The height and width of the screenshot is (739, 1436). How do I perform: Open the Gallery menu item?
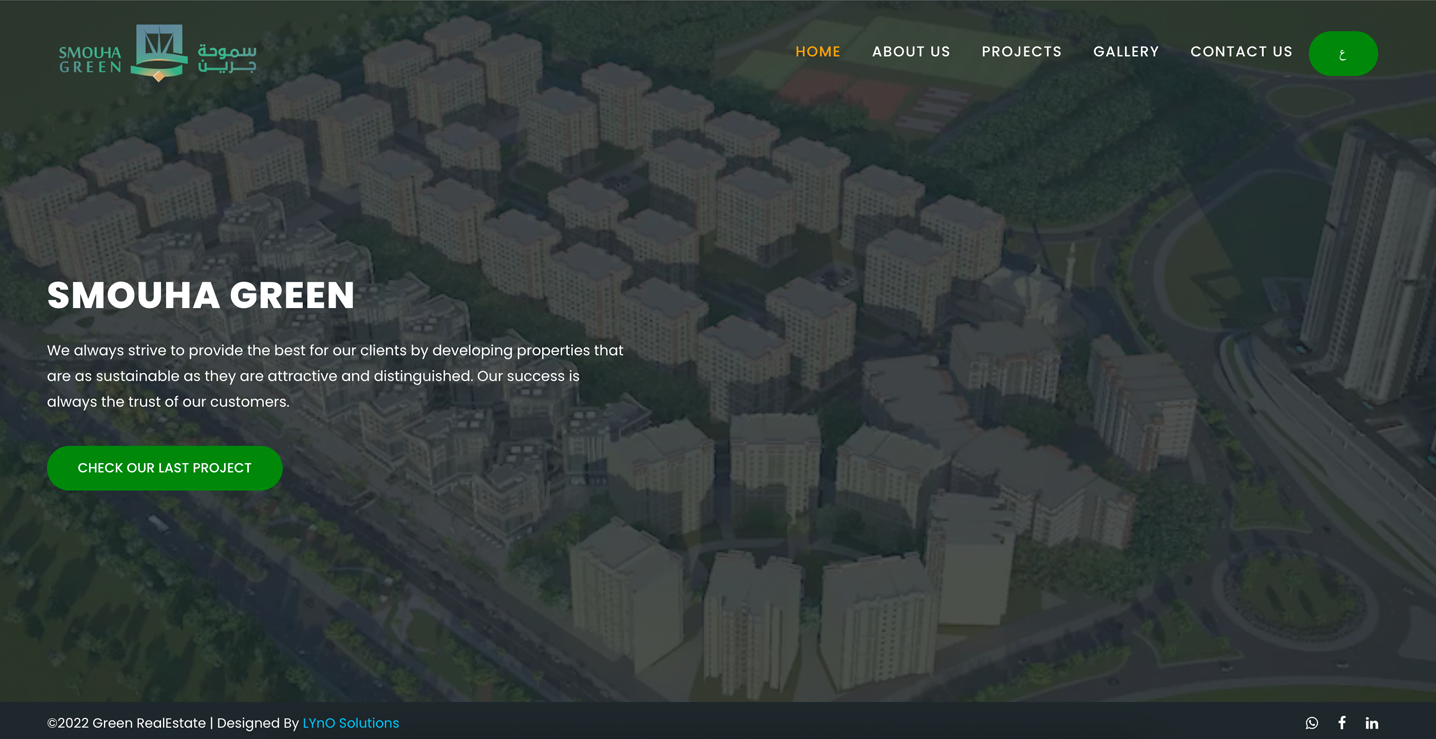(1126, 52)
